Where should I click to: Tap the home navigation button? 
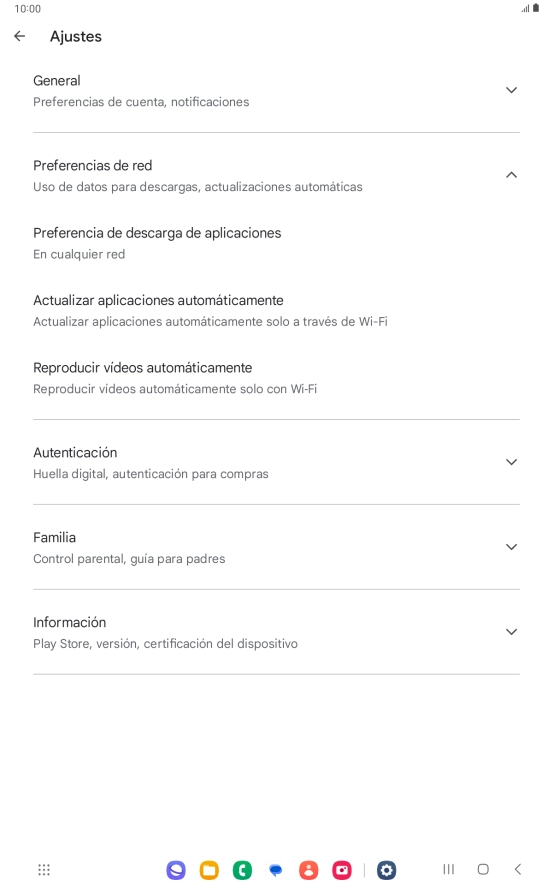click(483, 870)
